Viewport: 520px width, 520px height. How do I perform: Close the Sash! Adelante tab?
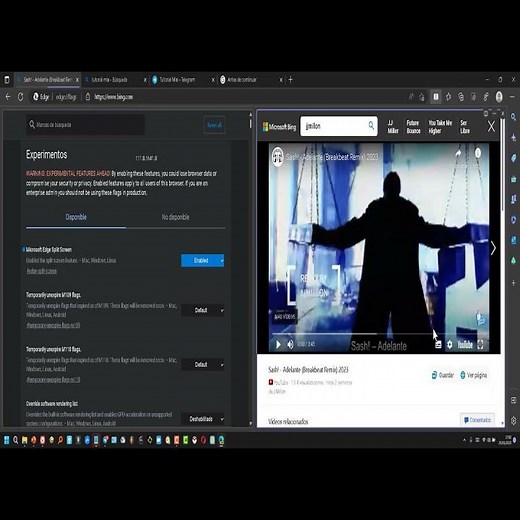[x=77, y=80]
